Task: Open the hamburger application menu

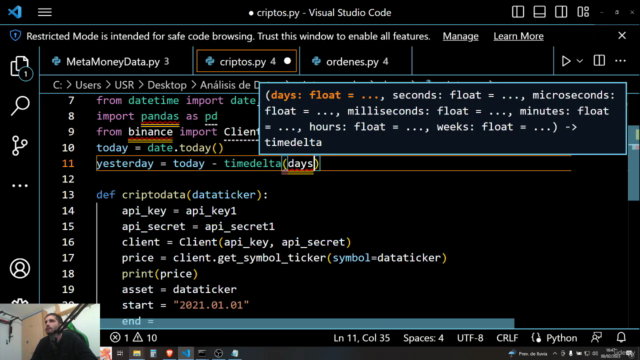Action: click(x=45, y=12)
